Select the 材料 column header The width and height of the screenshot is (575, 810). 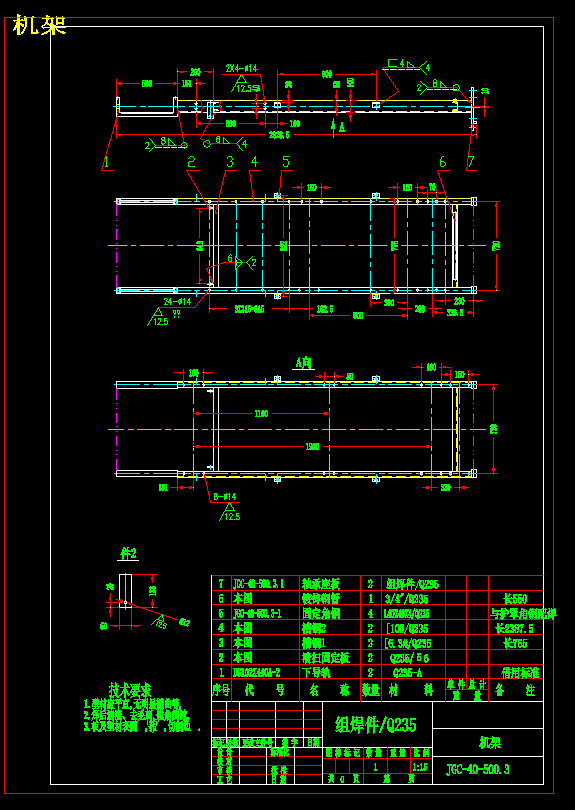(x=412, y=691)
